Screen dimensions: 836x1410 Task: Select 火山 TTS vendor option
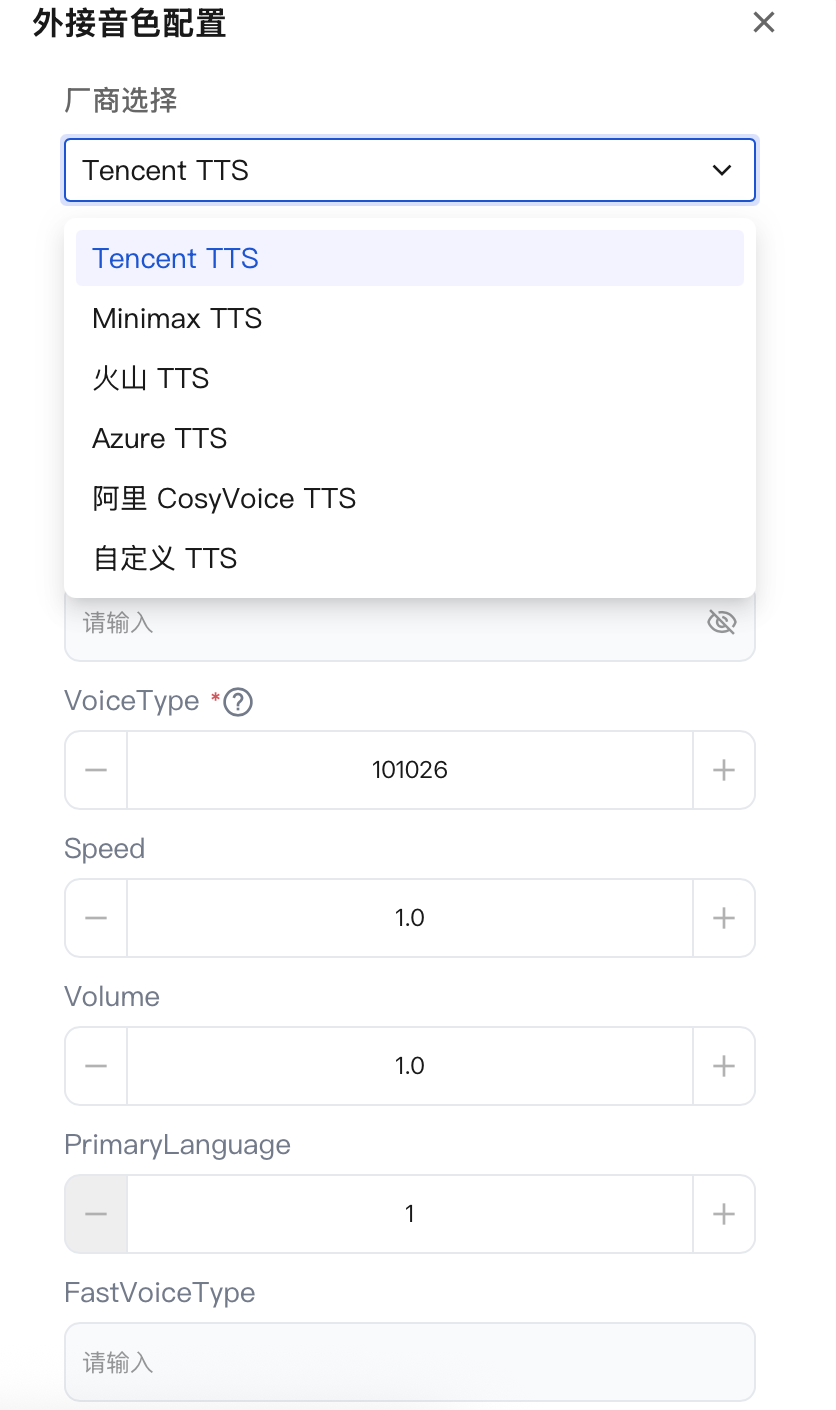point(151,378)
